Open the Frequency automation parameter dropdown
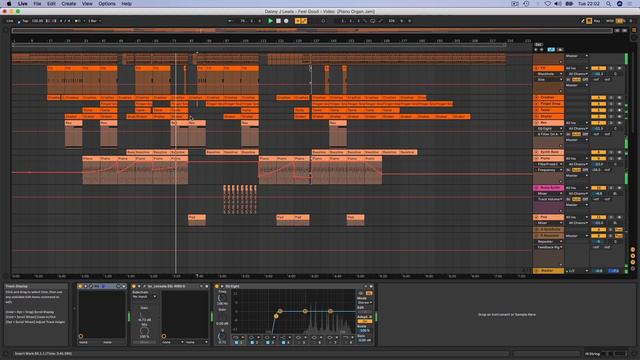This screenshot has width=640, height=360. 549,170
